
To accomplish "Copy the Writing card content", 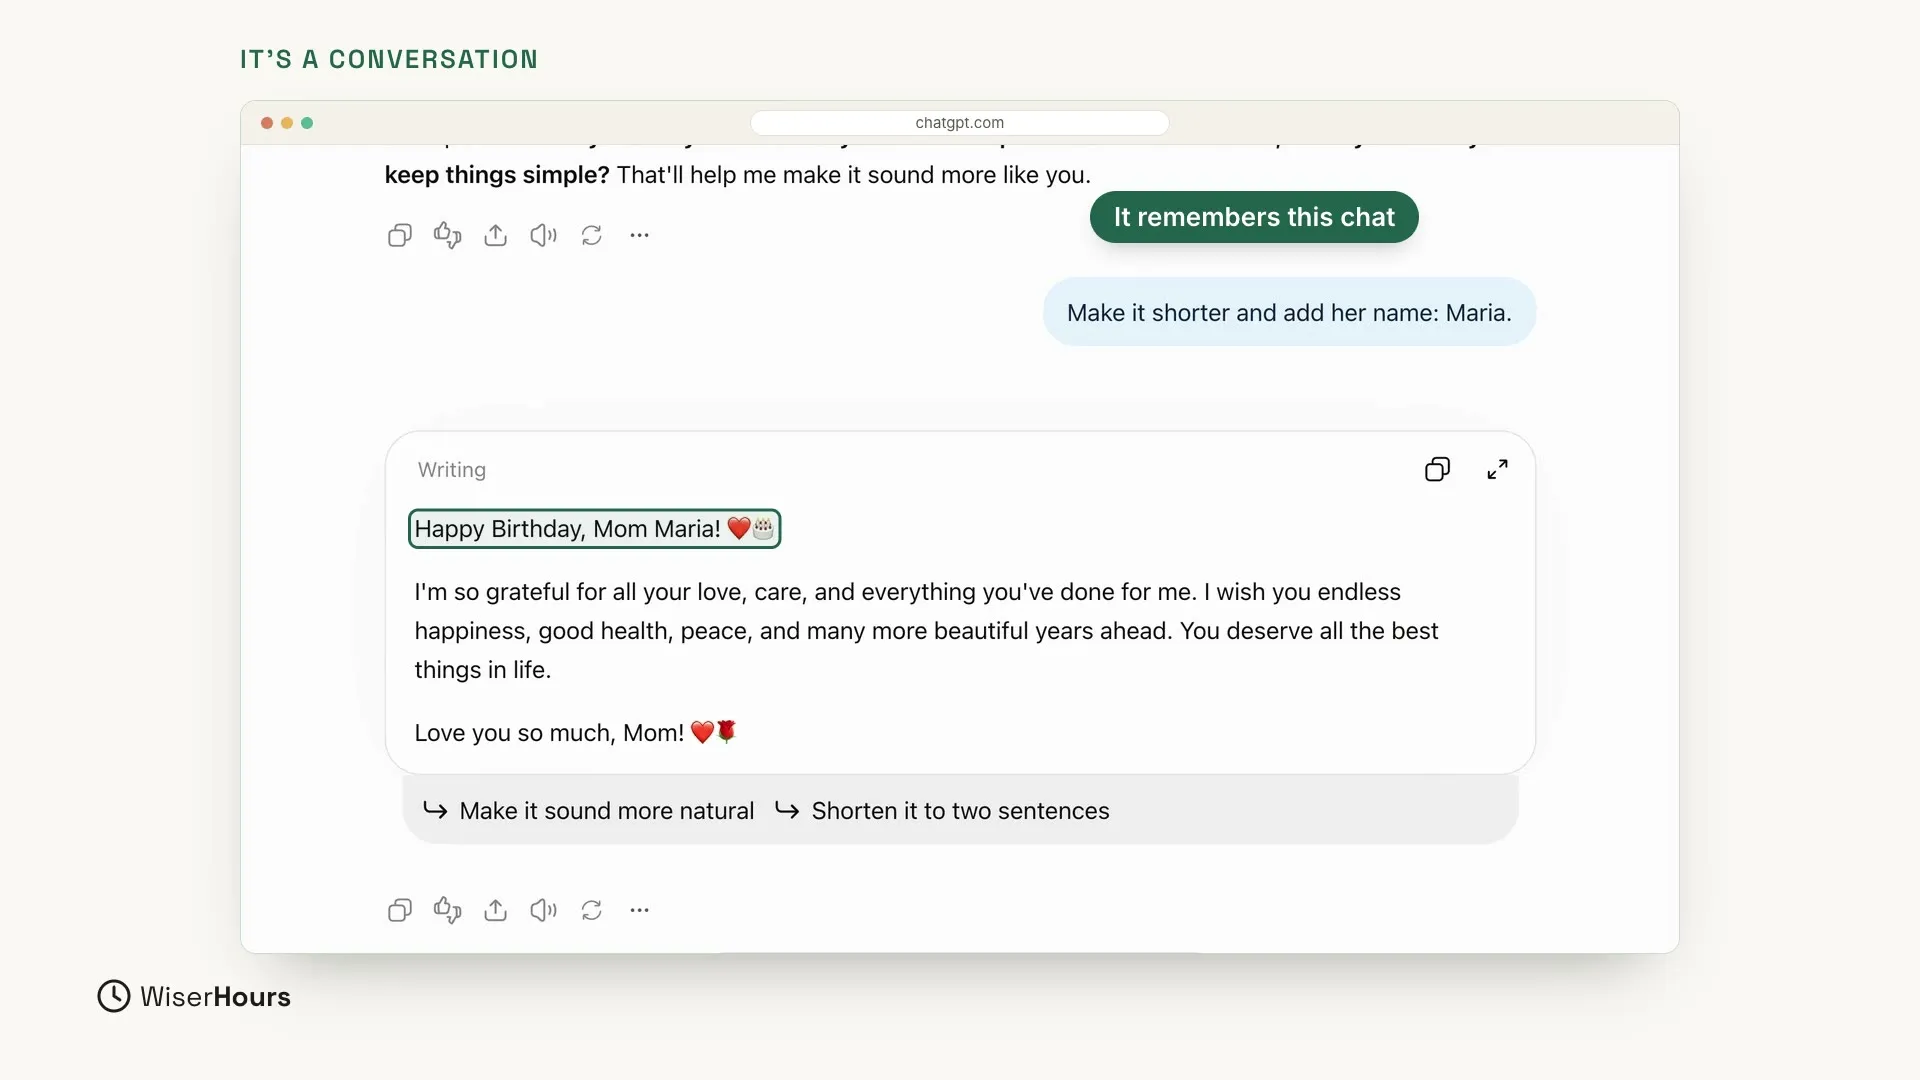I will point(1437,469).
